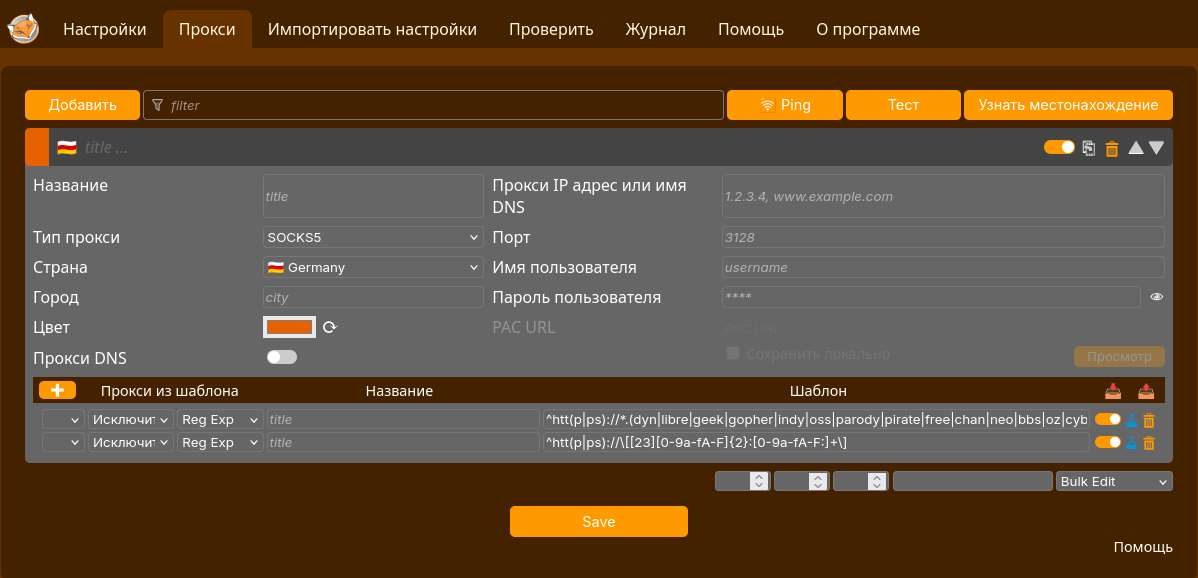Open the orange color swatch picker
Image resolution: width=1198 pixels, height=578 pixels.
pos(290,327)
